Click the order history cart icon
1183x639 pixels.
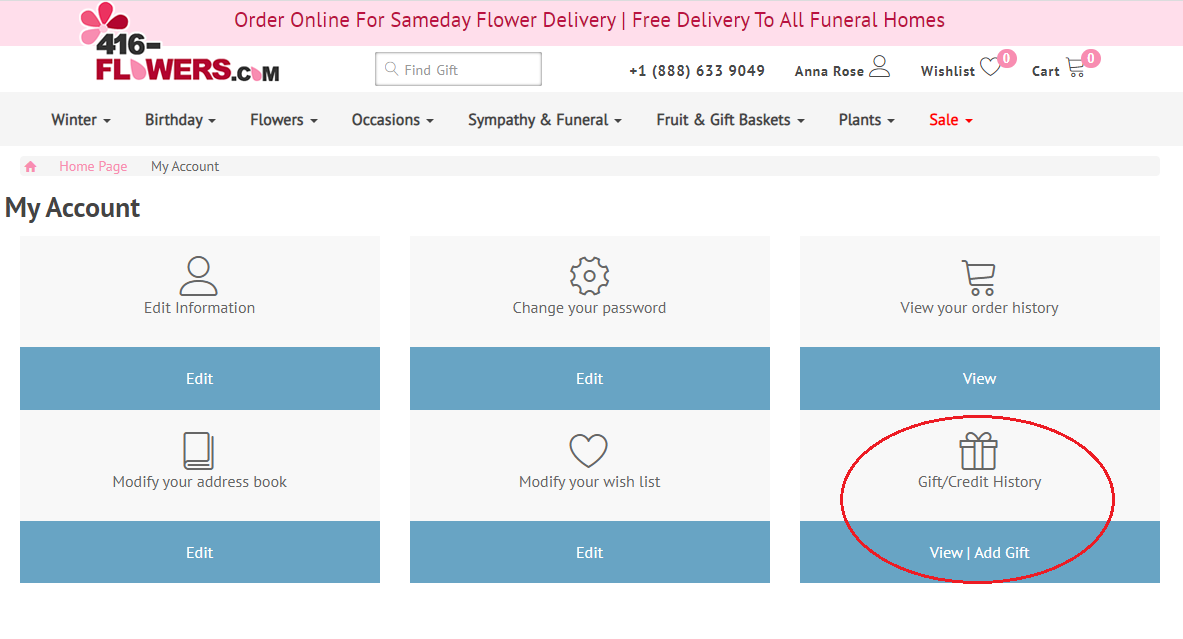[979, 277]
